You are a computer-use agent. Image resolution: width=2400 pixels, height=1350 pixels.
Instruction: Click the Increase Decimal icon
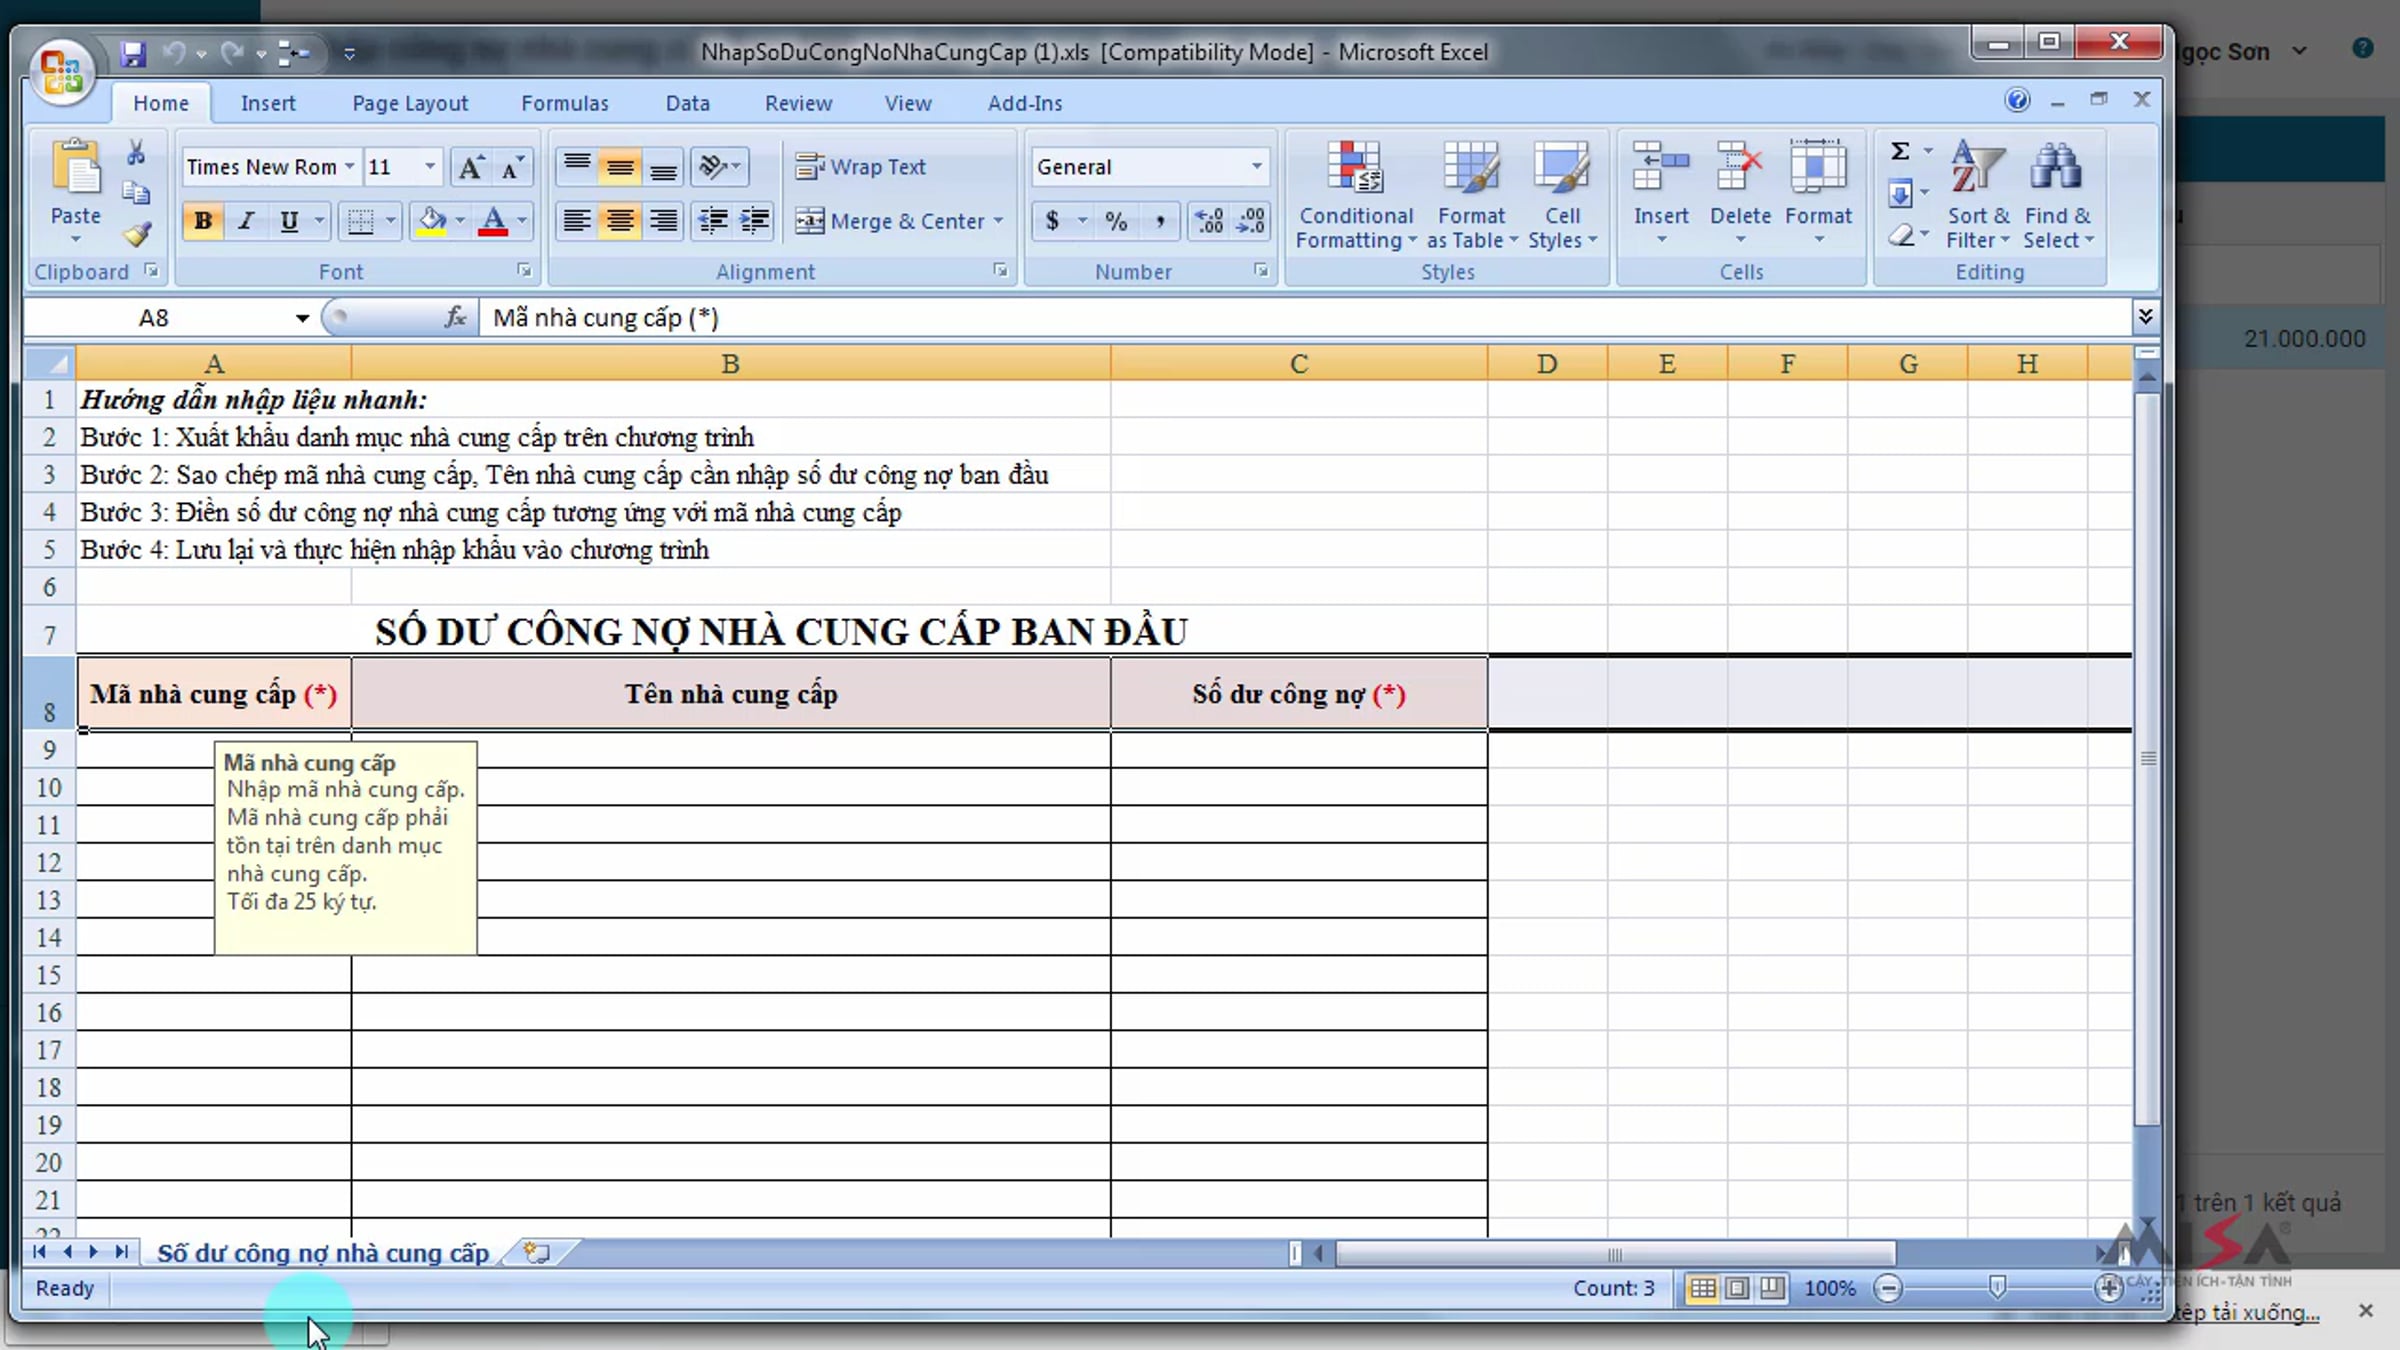1209,221
